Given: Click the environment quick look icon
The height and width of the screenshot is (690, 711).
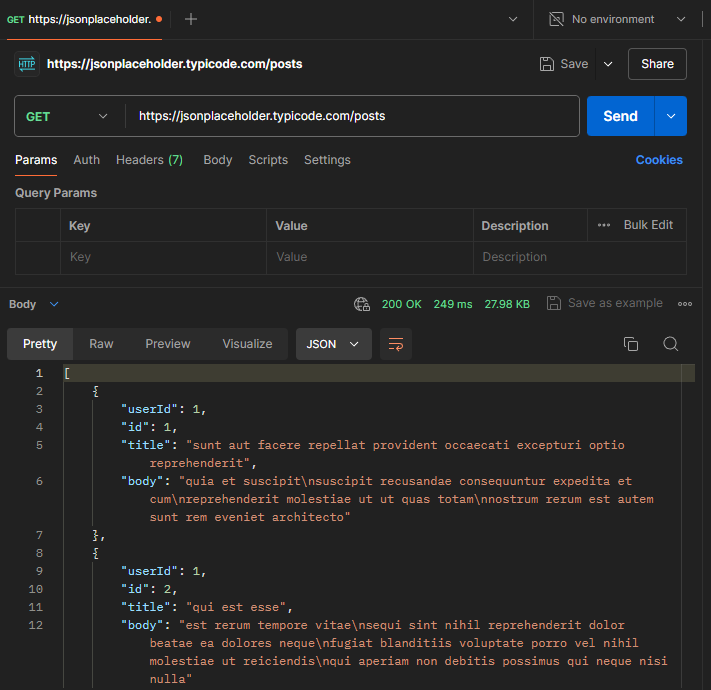Looking at the screenshot, I should point(556,19).
